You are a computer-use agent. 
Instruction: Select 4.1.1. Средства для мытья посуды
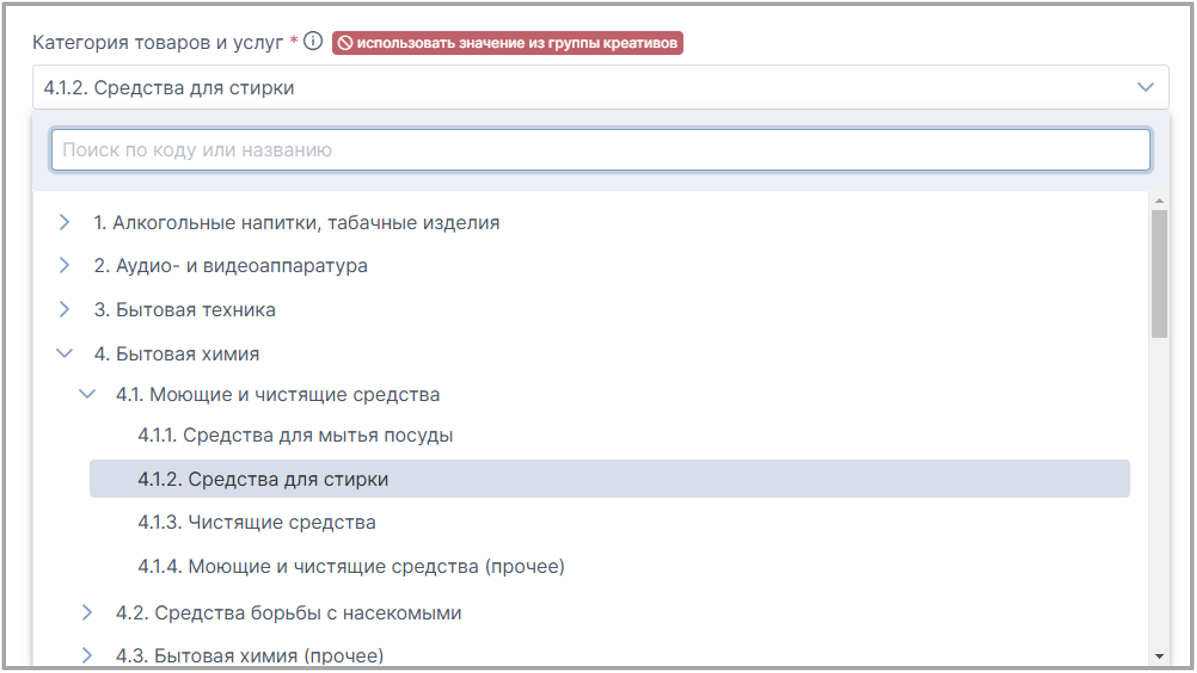pyautogui.click(x=295, y=436)
